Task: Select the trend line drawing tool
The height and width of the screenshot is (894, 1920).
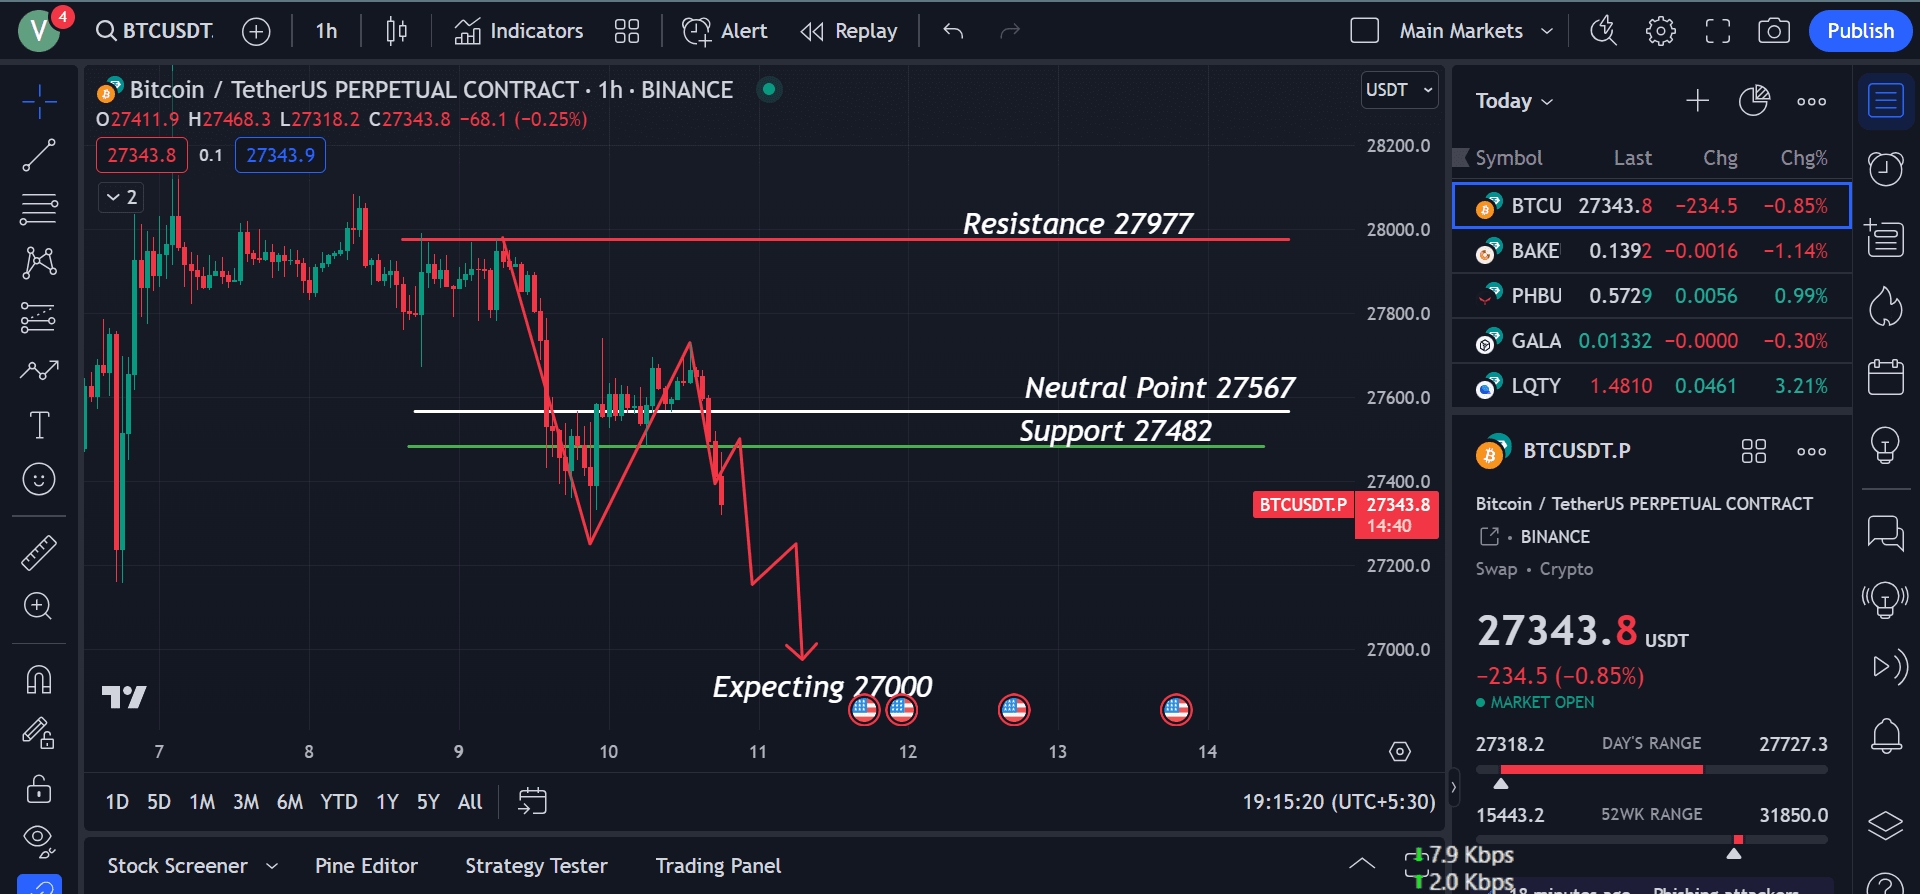Action: (x=38, y=155)
